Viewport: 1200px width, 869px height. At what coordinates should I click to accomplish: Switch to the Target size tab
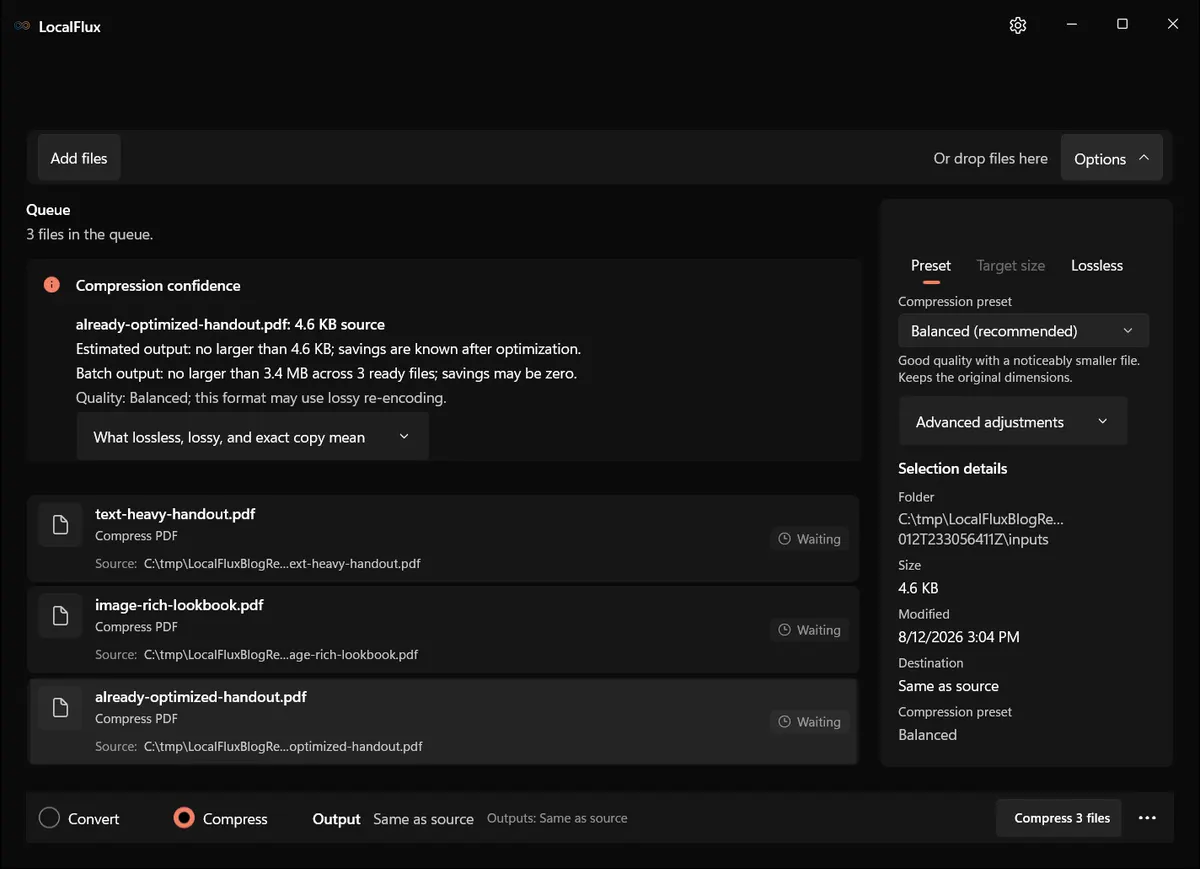pos(1011,265)
